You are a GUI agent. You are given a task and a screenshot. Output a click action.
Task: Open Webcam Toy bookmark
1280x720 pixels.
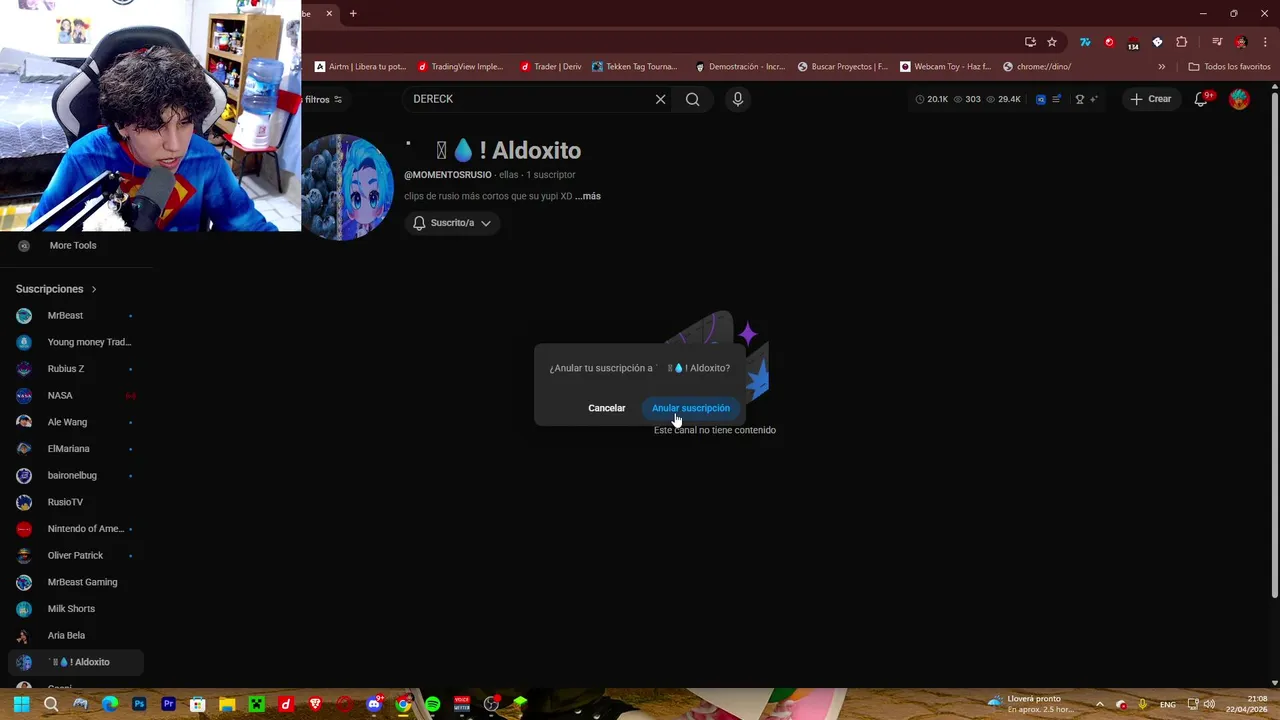tap(945, 67)
